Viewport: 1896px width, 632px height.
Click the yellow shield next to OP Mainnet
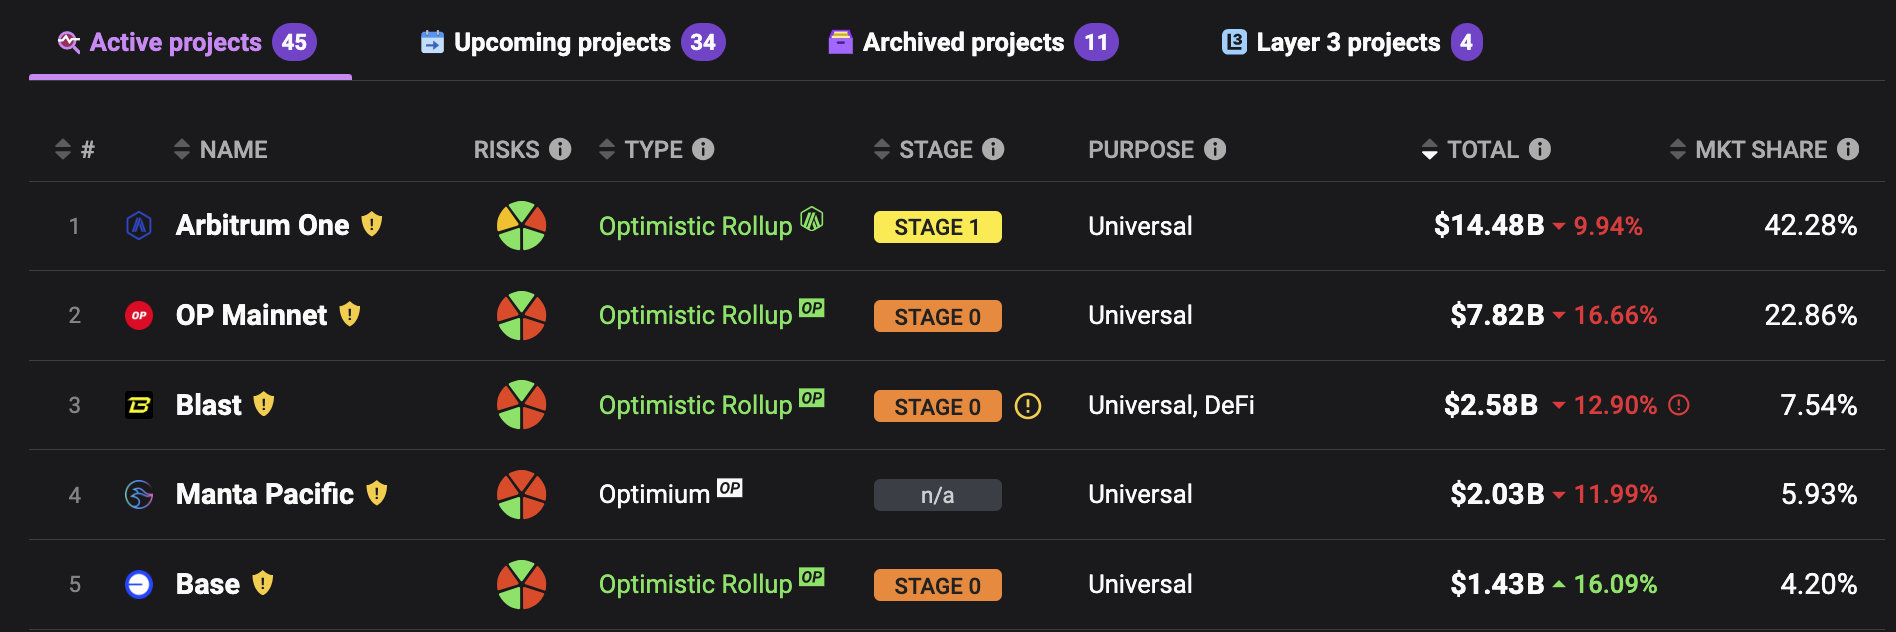tap(349, 315)
